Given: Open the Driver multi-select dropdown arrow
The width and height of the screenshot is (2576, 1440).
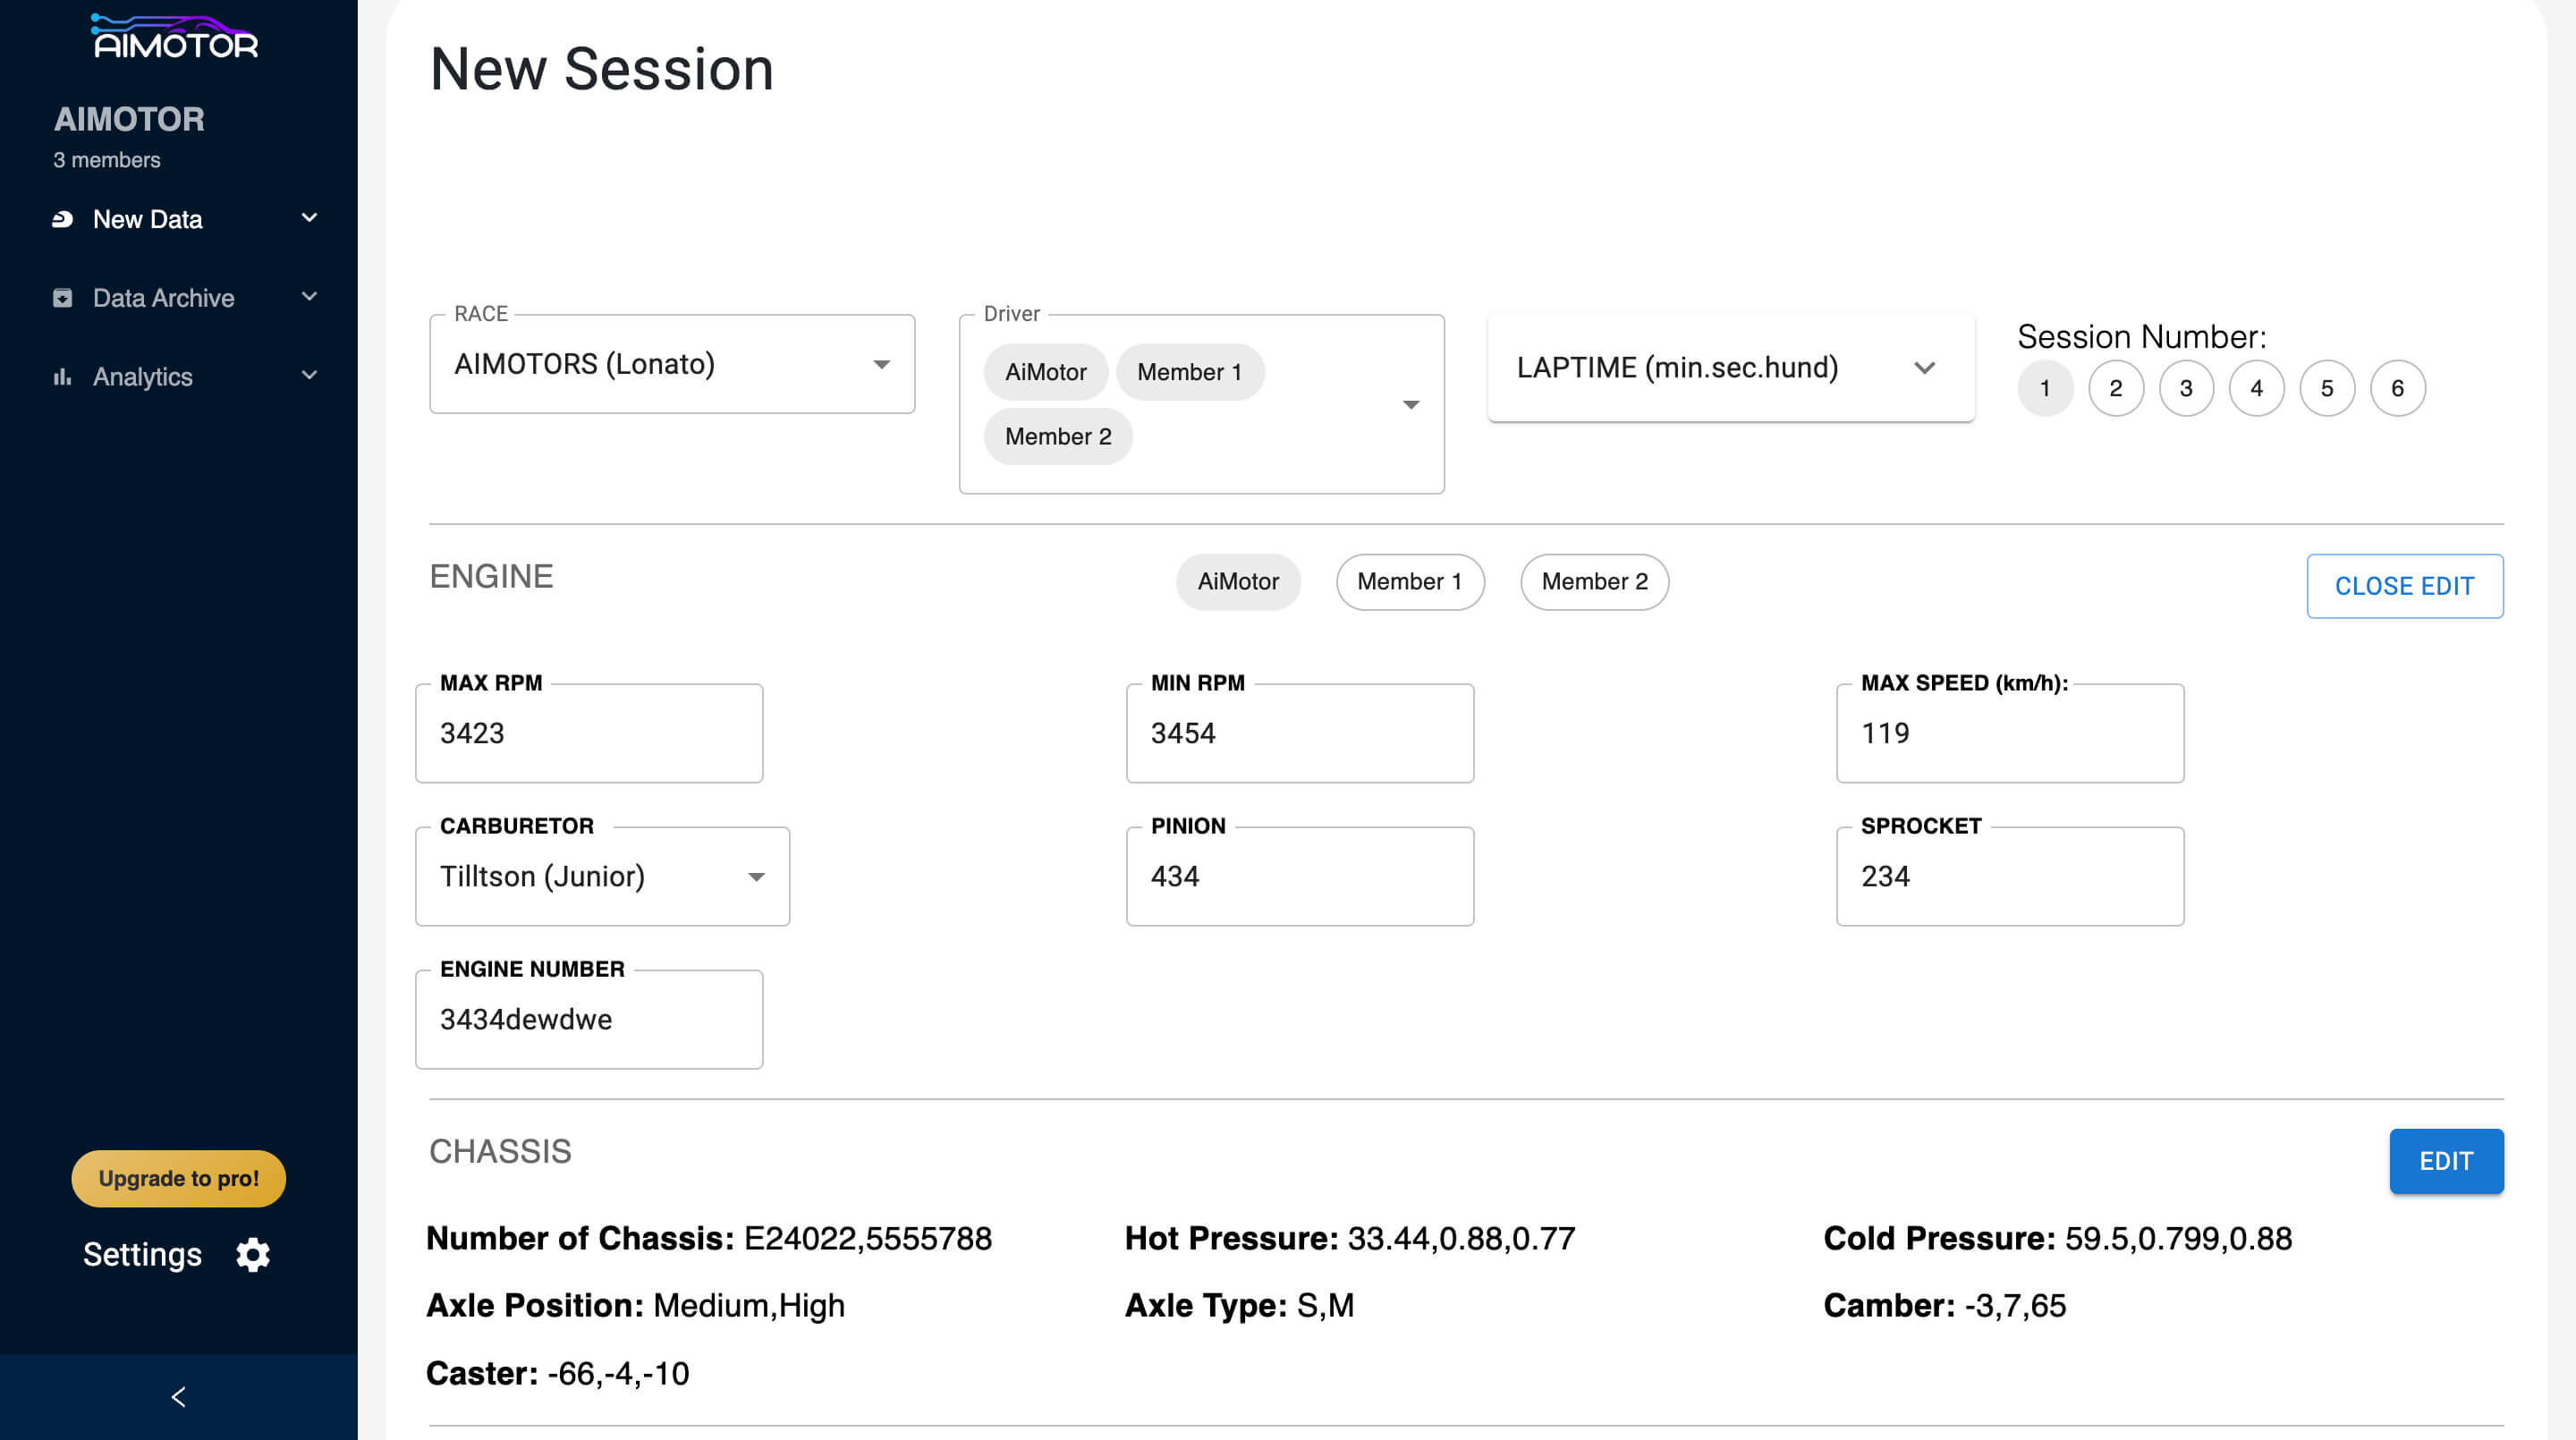Looking at the screenshot, I should click(x=1410, y=404).
